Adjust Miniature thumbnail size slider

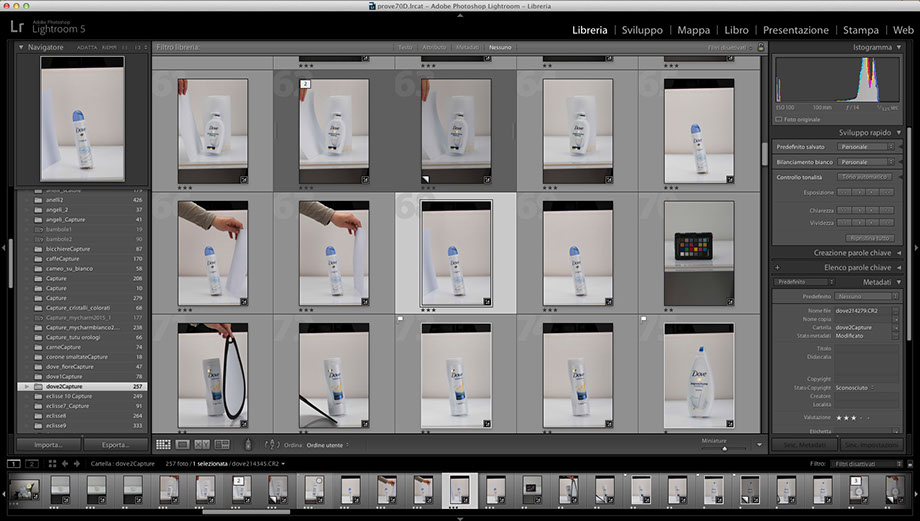[724, 449]
